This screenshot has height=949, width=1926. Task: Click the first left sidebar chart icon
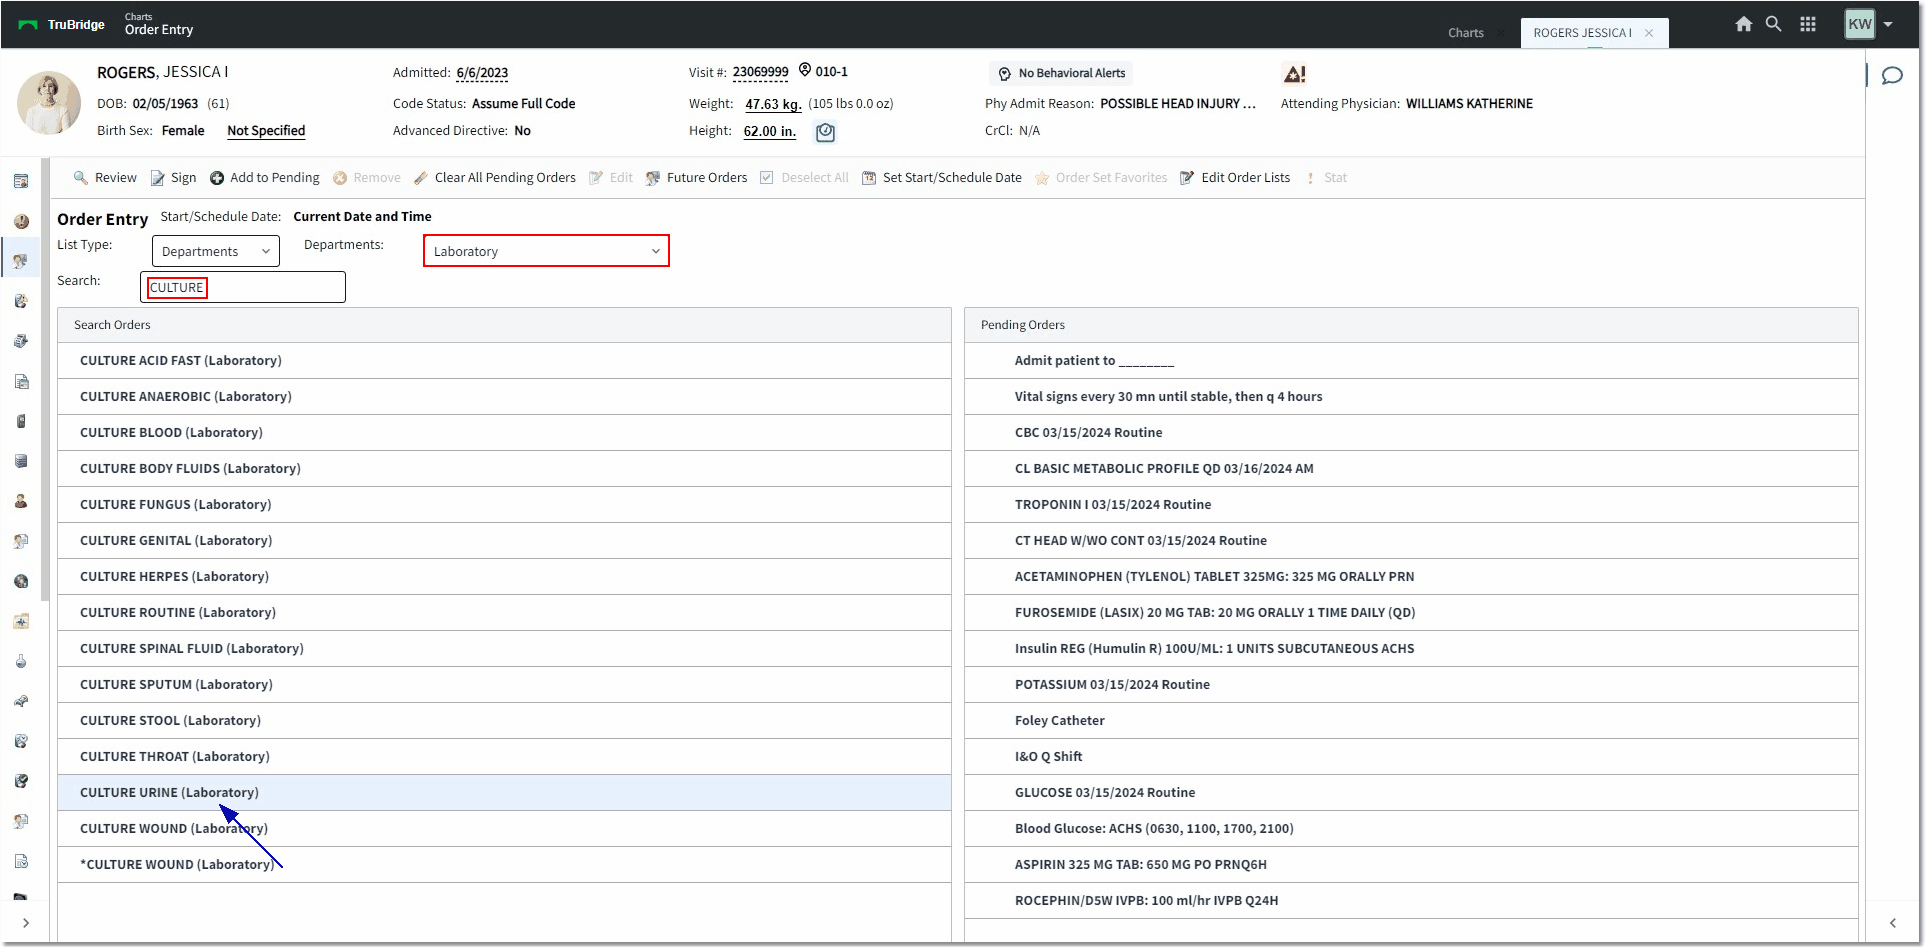point(21,181)
